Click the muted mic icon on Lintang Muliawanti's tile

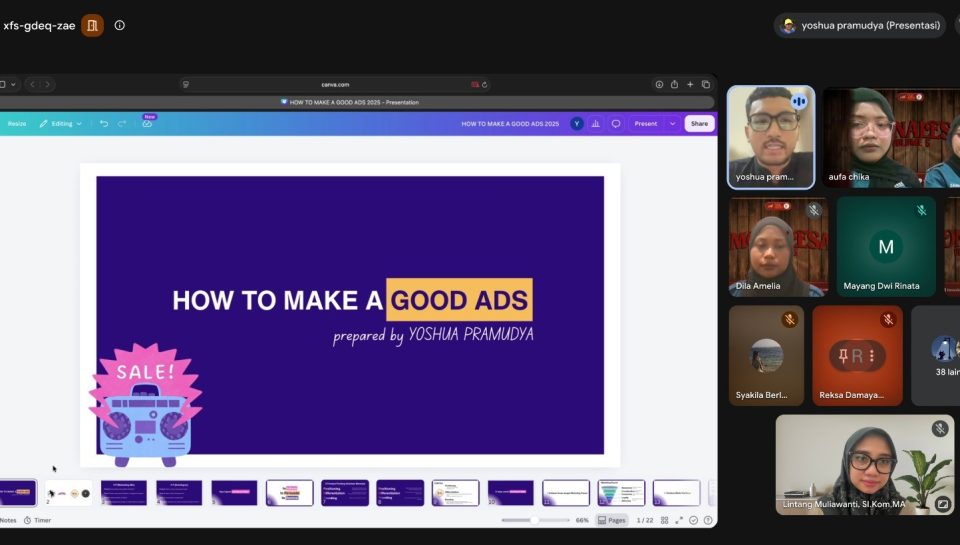coord(940,429)
